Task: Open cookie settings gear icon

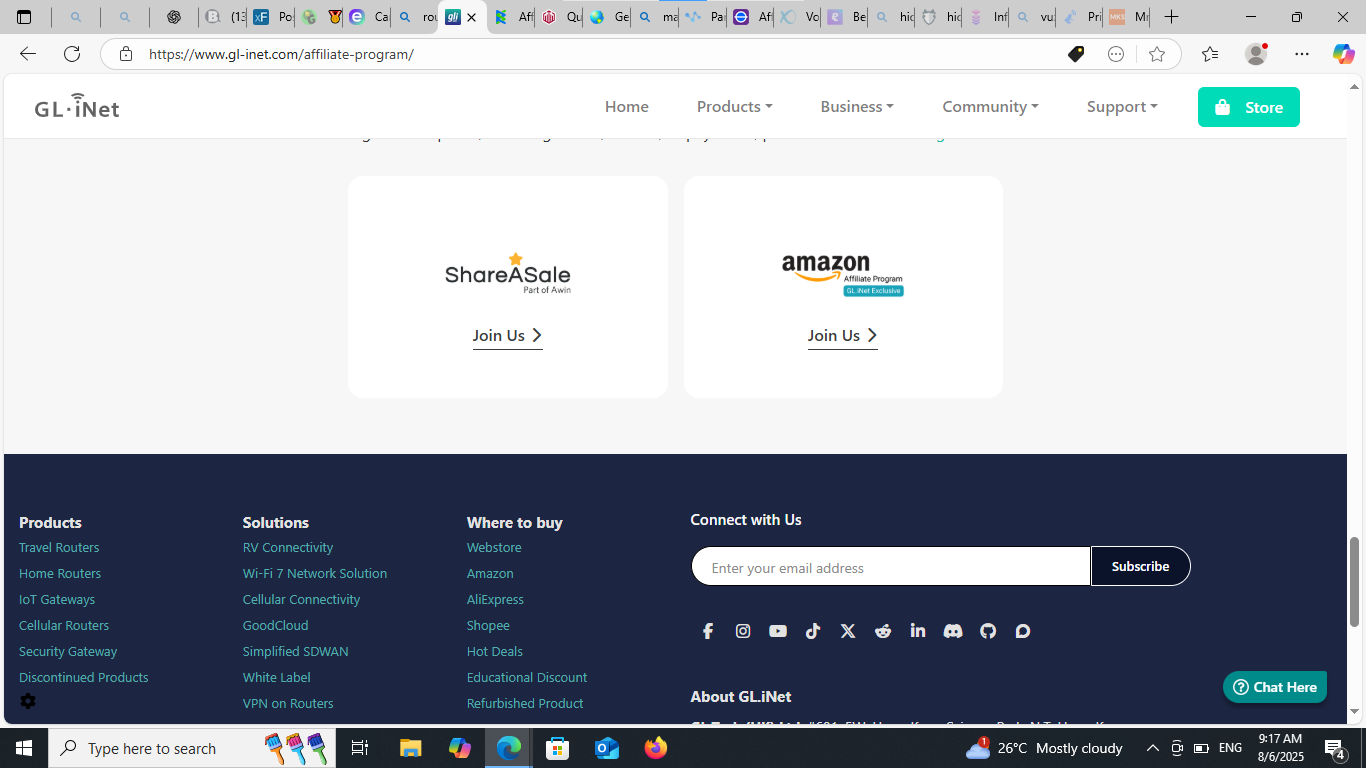Action: pyautogui.click(x=28, y=701)
